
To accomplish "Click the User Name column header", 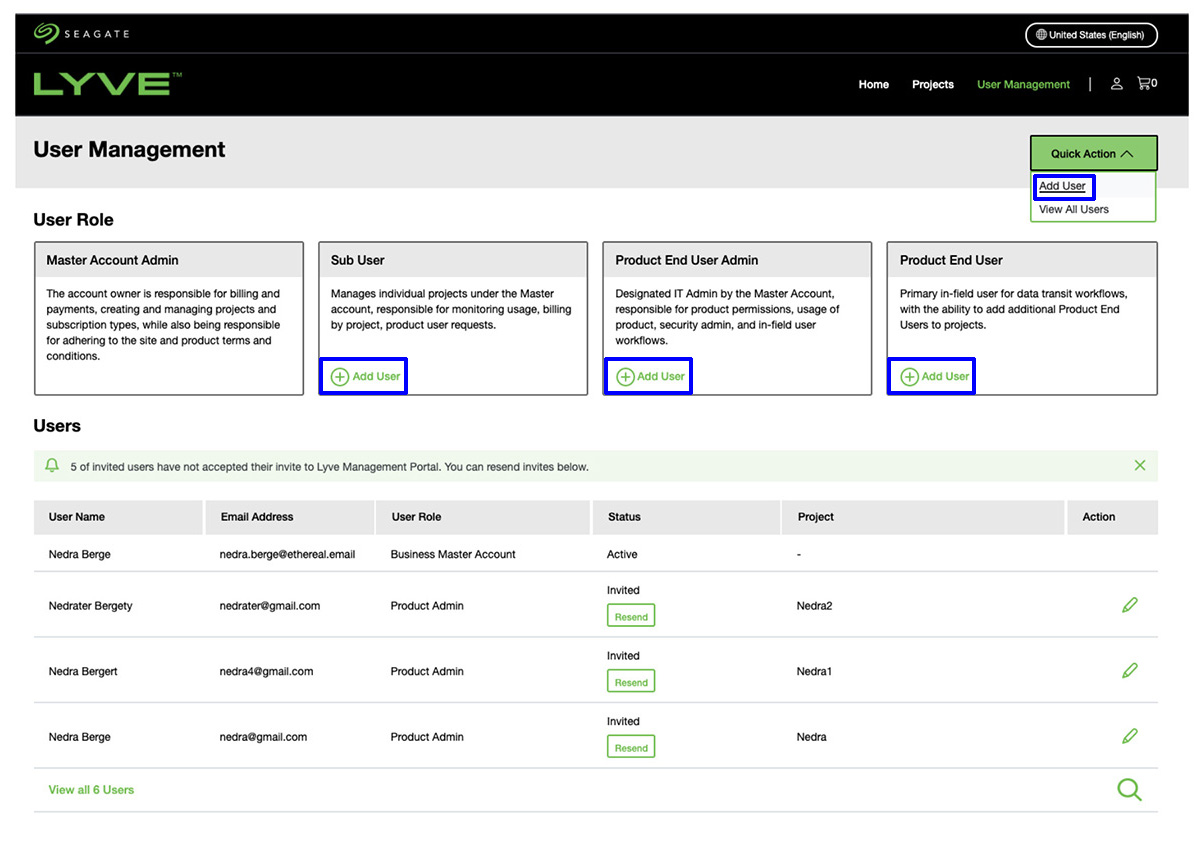I will [x=118, y=517].
